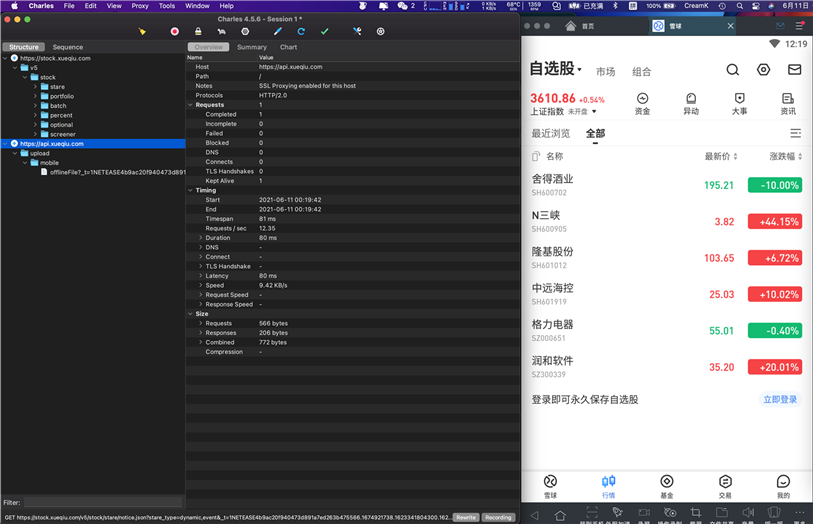Image resolution: width=813 pixels, height=524 pixels.
Task: Switch to 最近浏览 tab
Action: pos(550,134)
